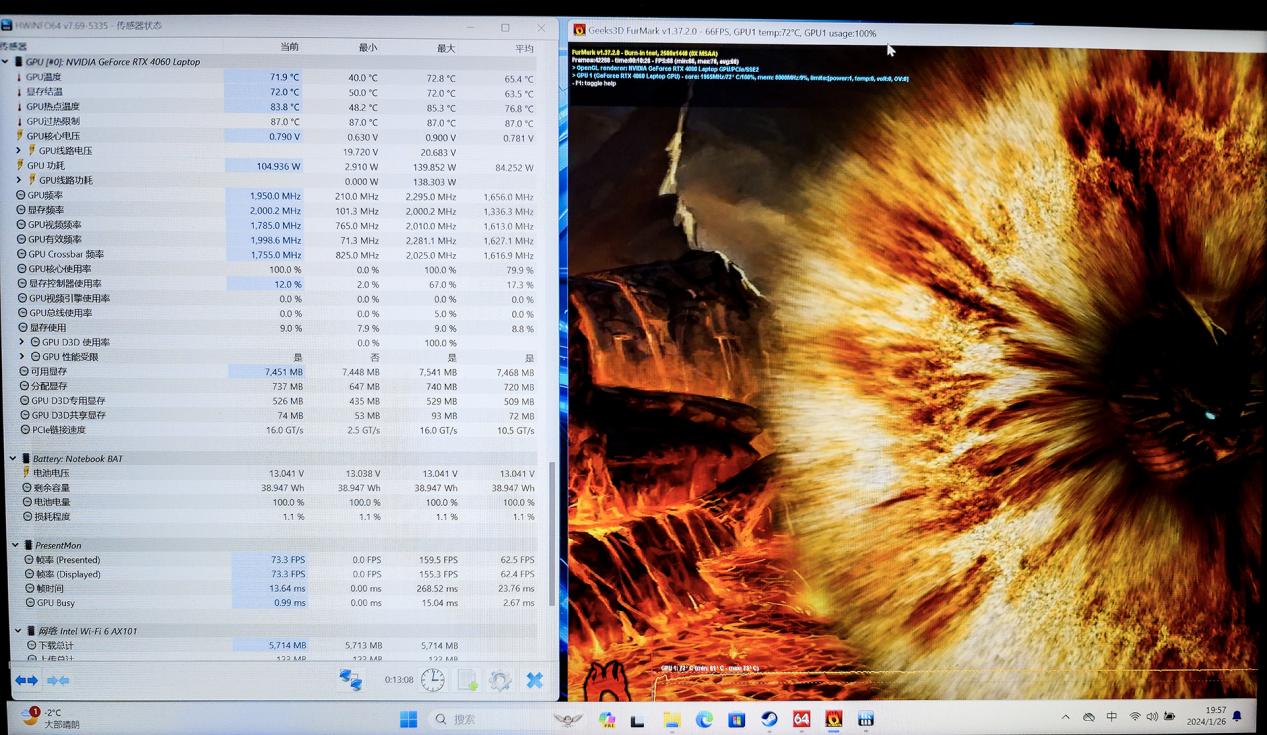
Task: Click the HWiNFO sensor list vertical scrollbar
Action: click(551, 530)
